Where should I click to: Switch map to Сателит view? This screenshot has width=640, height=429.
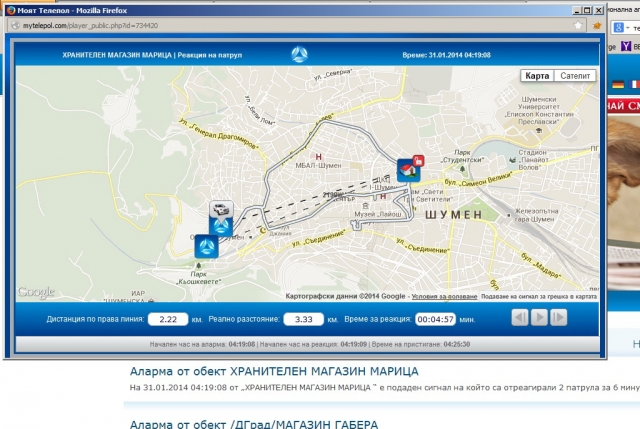[574, 76]
